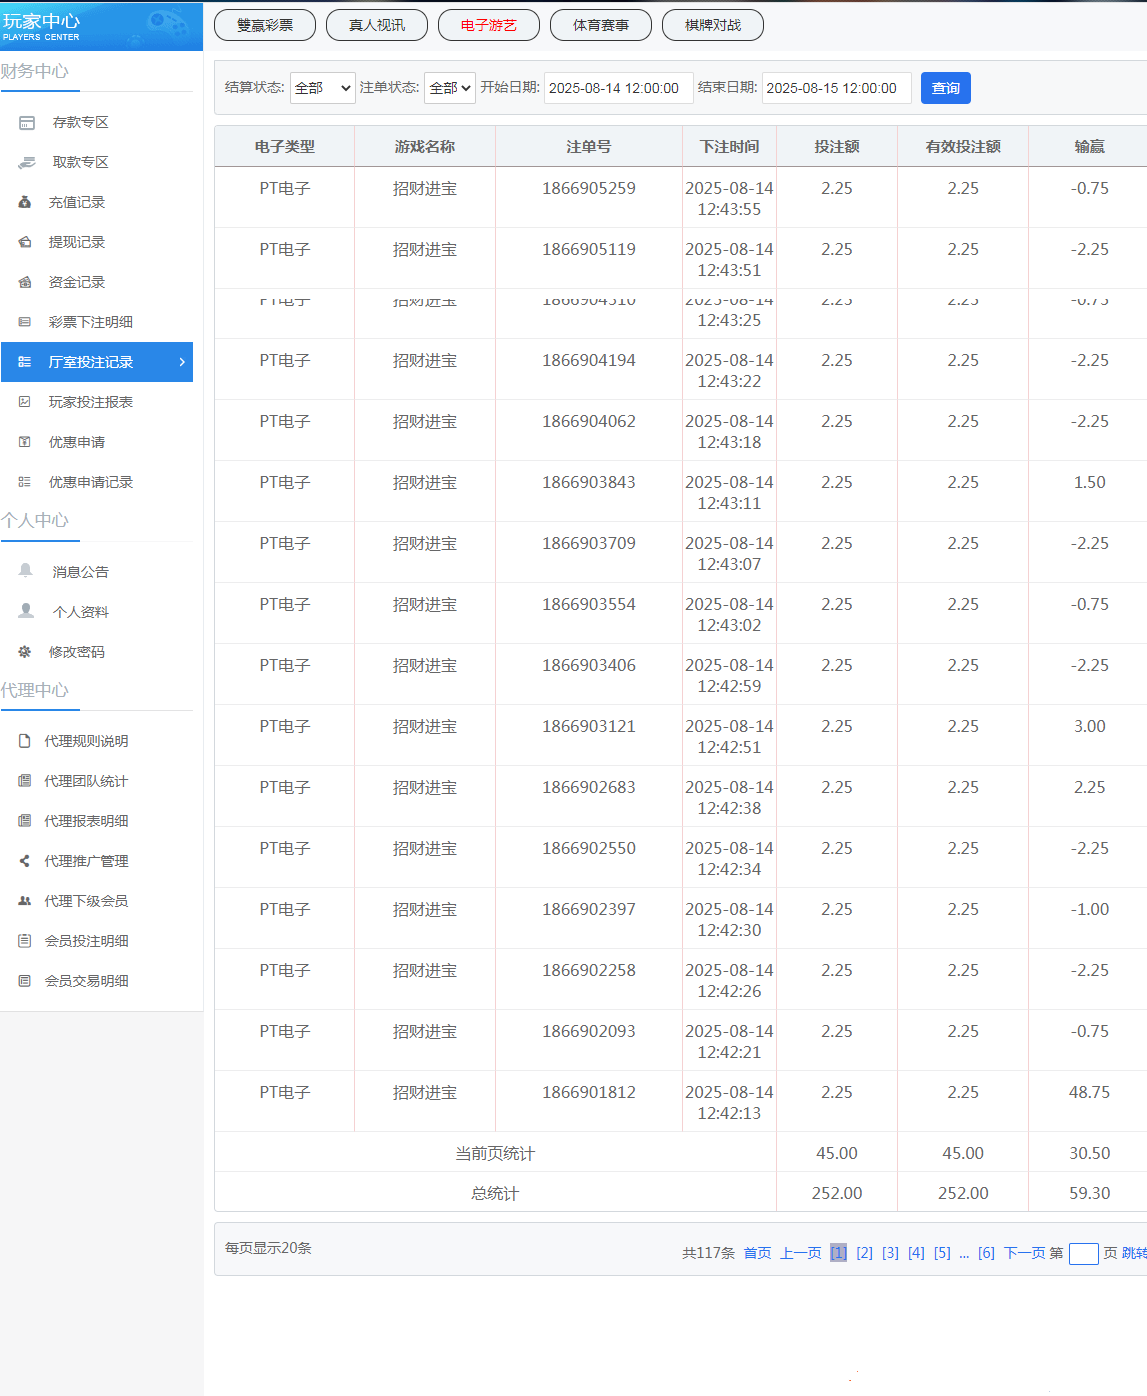Open the 结算状态 dropdown
This screenshot has height=1396, width=1147.
click(322, 88)
